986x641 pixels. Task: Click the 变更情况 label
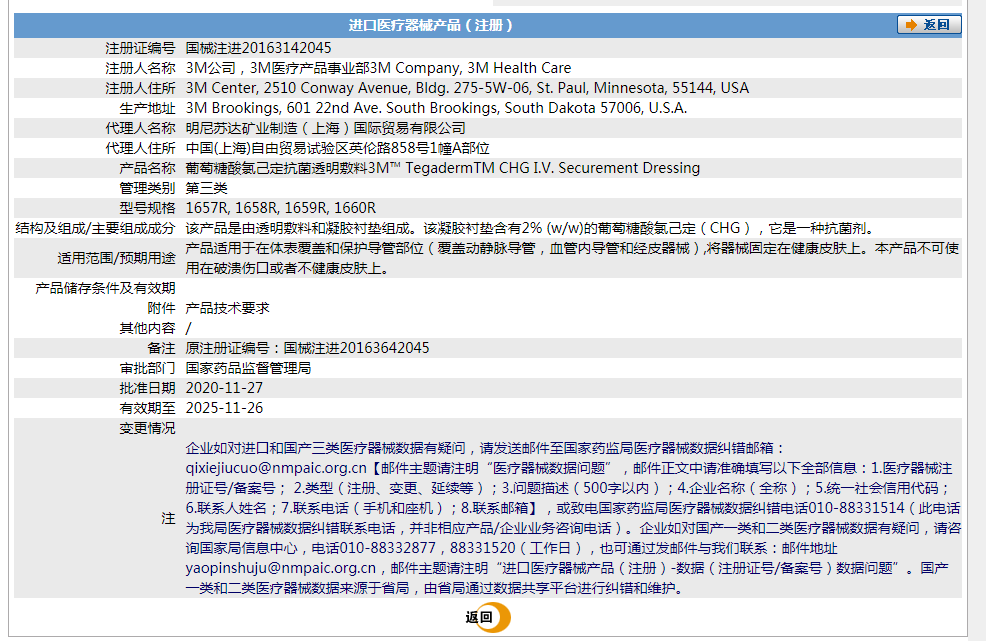tap(147, 428)
